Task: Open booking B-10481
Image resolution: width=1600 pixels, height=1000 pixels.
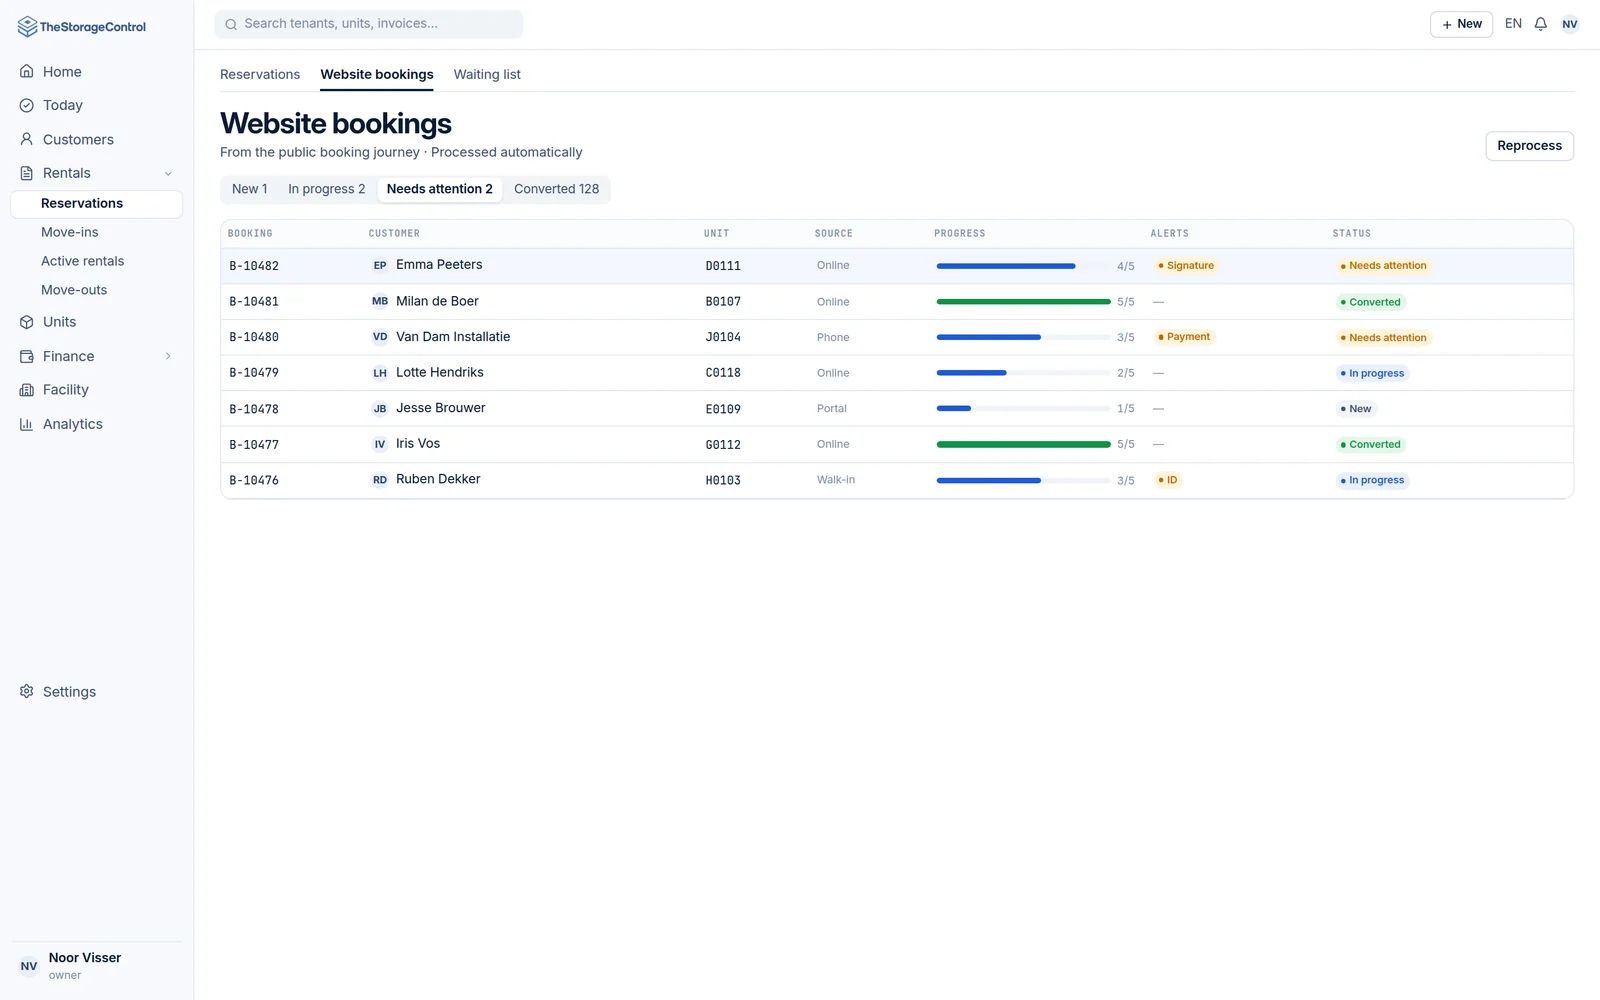Action: coord(254,302)
